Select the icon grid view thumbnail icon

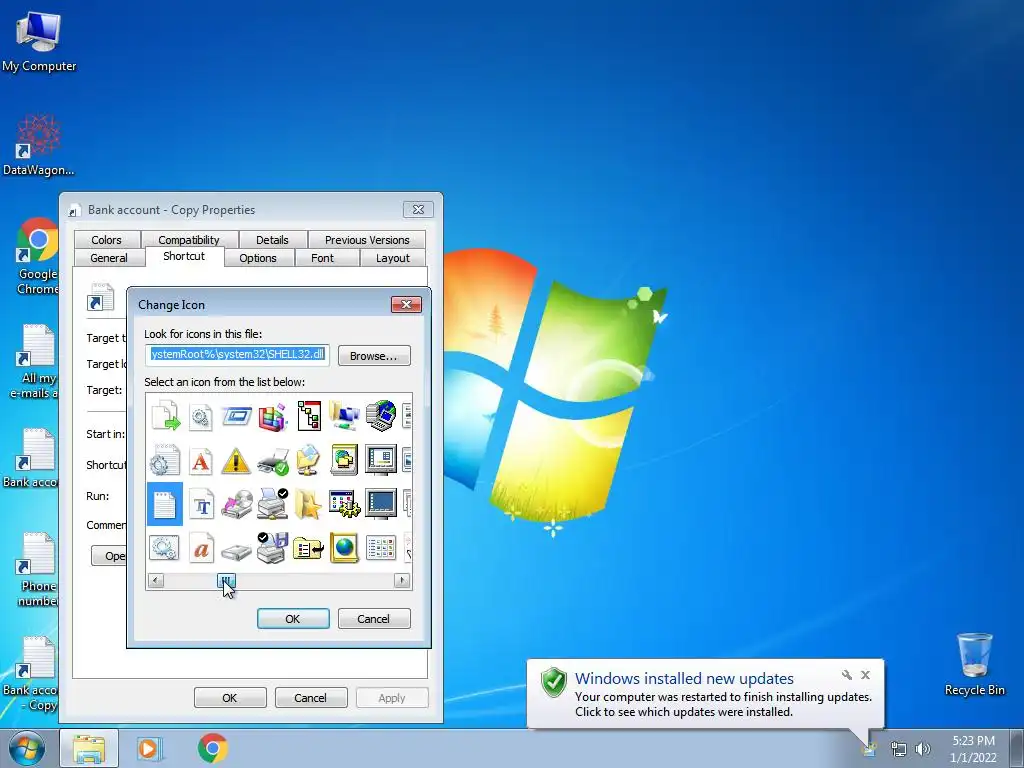[x=381, y=548]
